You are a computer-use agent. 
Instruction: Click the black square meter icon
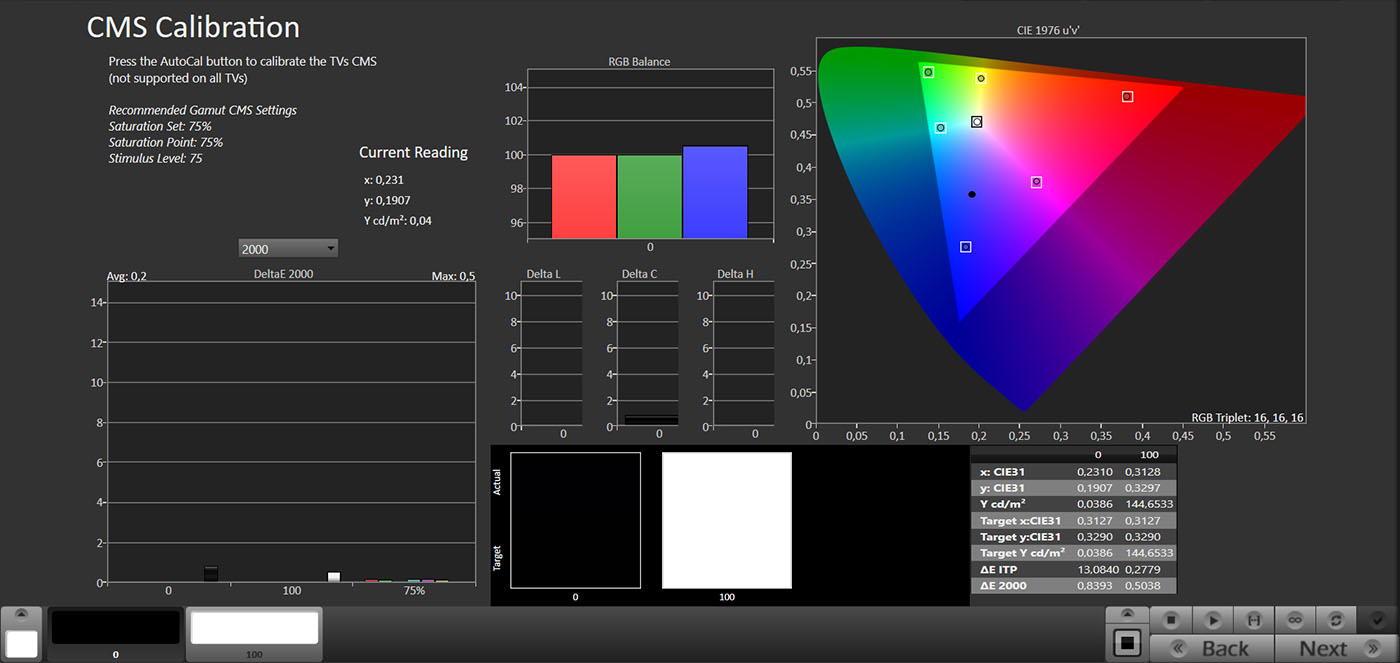pyautogui.click(x=1127, y=643)
